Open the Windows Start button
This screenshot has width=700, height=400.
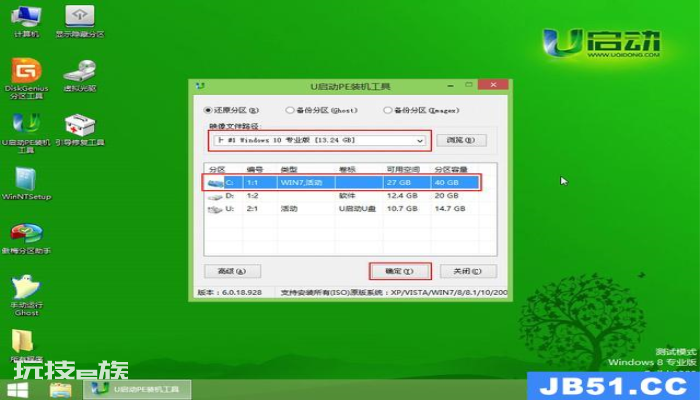click(18, 390)
